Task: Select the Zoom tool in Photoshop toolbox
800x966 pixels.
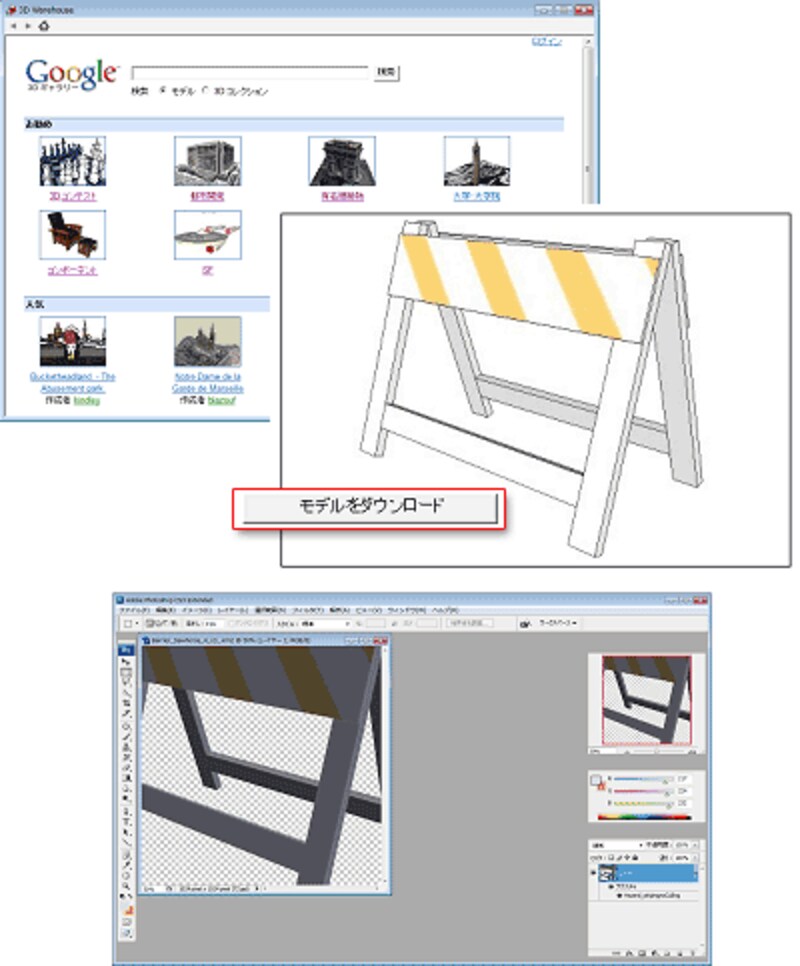Action: coord(126,886)
